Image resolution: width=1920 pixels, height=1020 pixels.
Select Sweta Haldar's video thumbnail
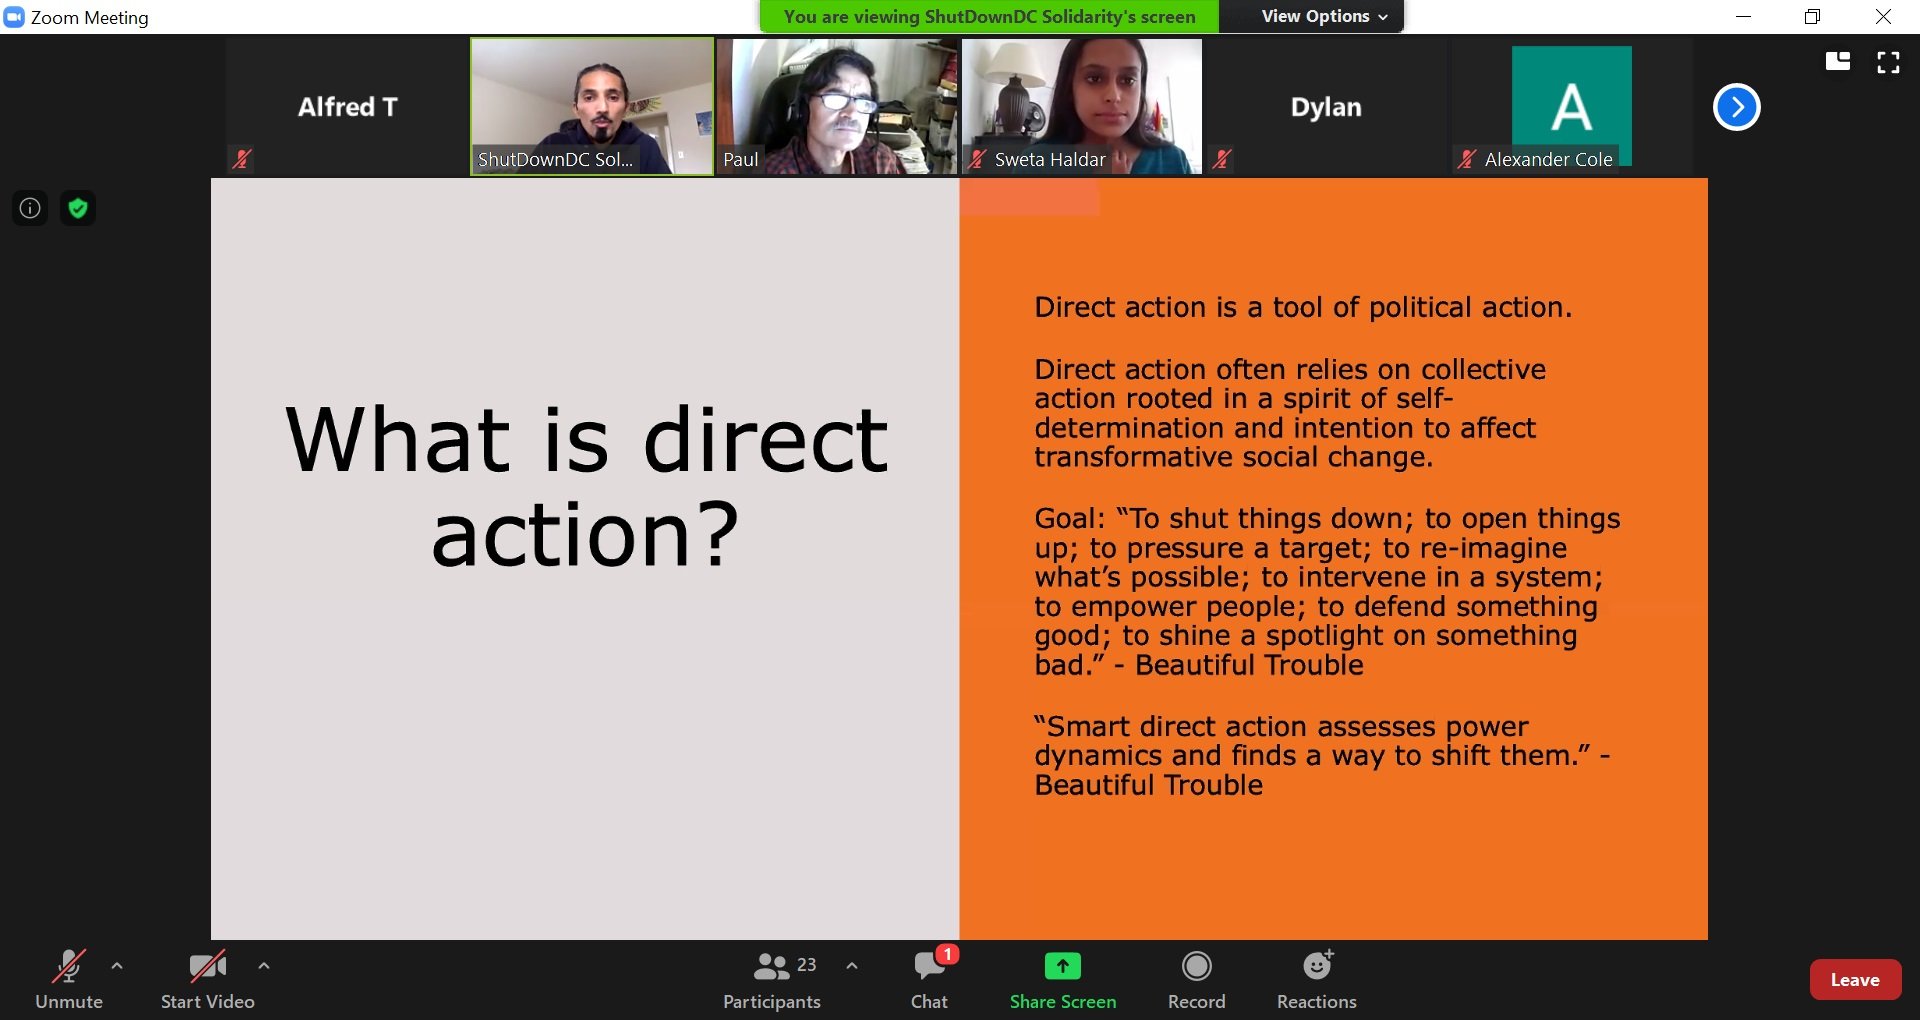(1082, 107)
